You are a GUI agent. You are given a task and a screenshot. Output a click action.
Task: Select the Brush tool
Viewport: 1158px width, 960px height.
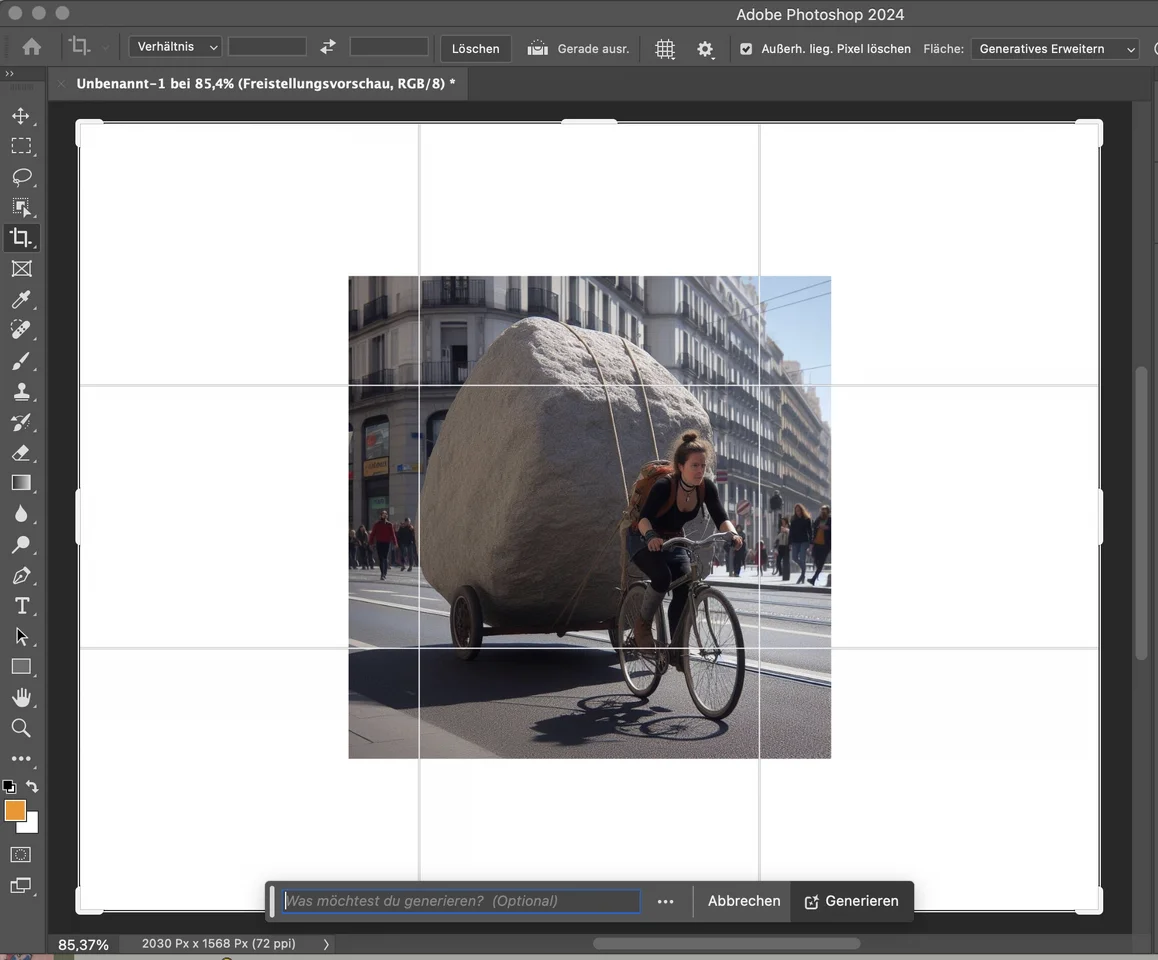(21, 361)
